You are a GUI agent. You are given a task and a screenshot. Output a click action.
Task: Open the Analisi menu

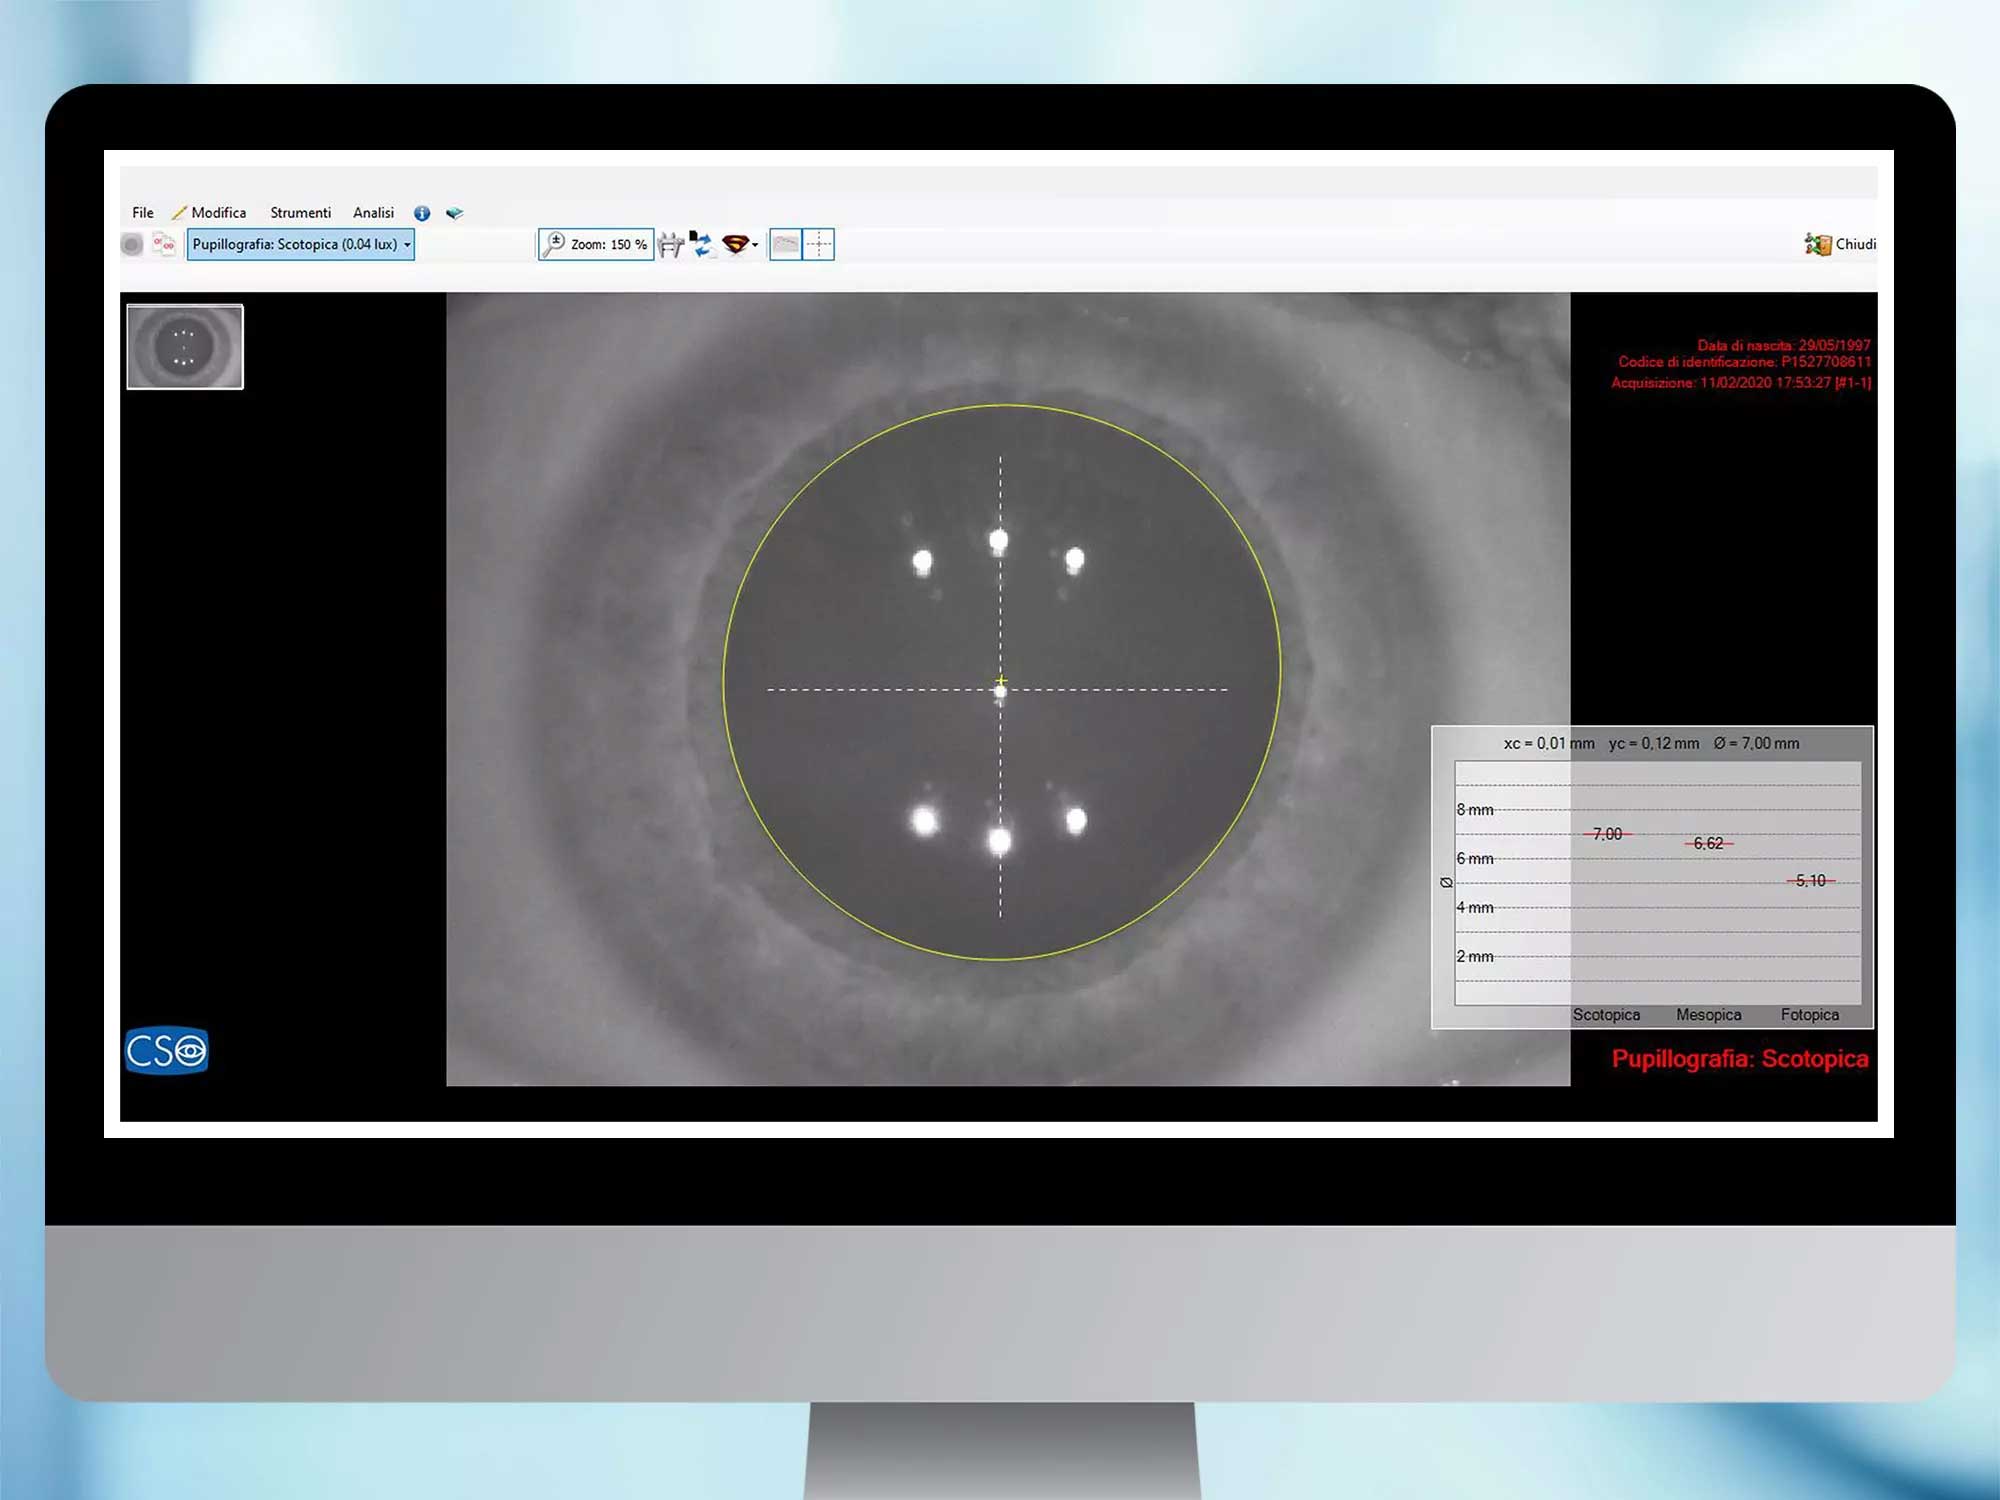coord(373,213)
